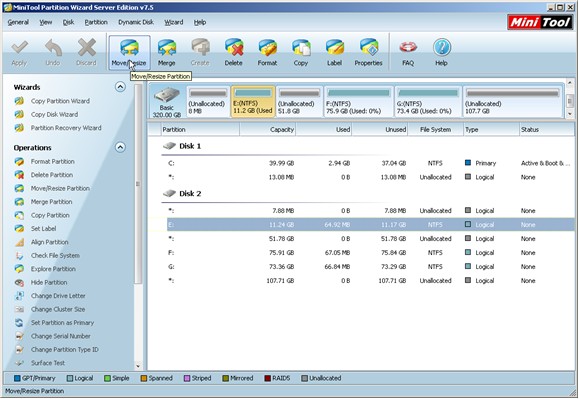Select the Basic 320.00 GB disk icon
This screenshot has width=579, height=399.
[167, 102]
